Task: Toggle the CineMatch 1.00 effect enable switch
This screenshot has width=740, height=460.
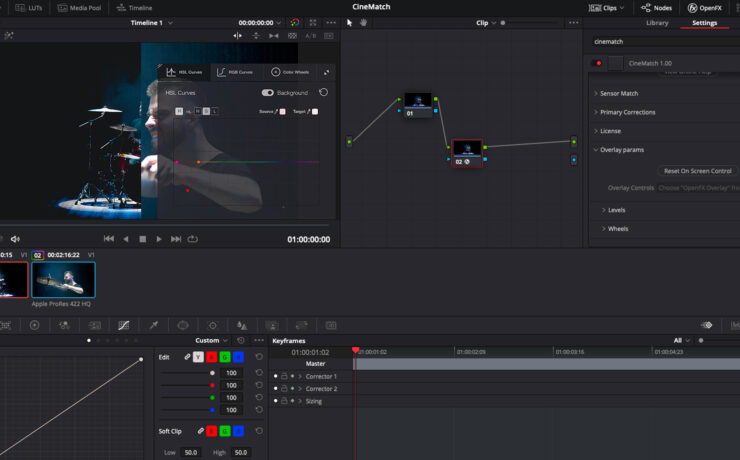Action: pyautogui.click(x=596, y=63)
